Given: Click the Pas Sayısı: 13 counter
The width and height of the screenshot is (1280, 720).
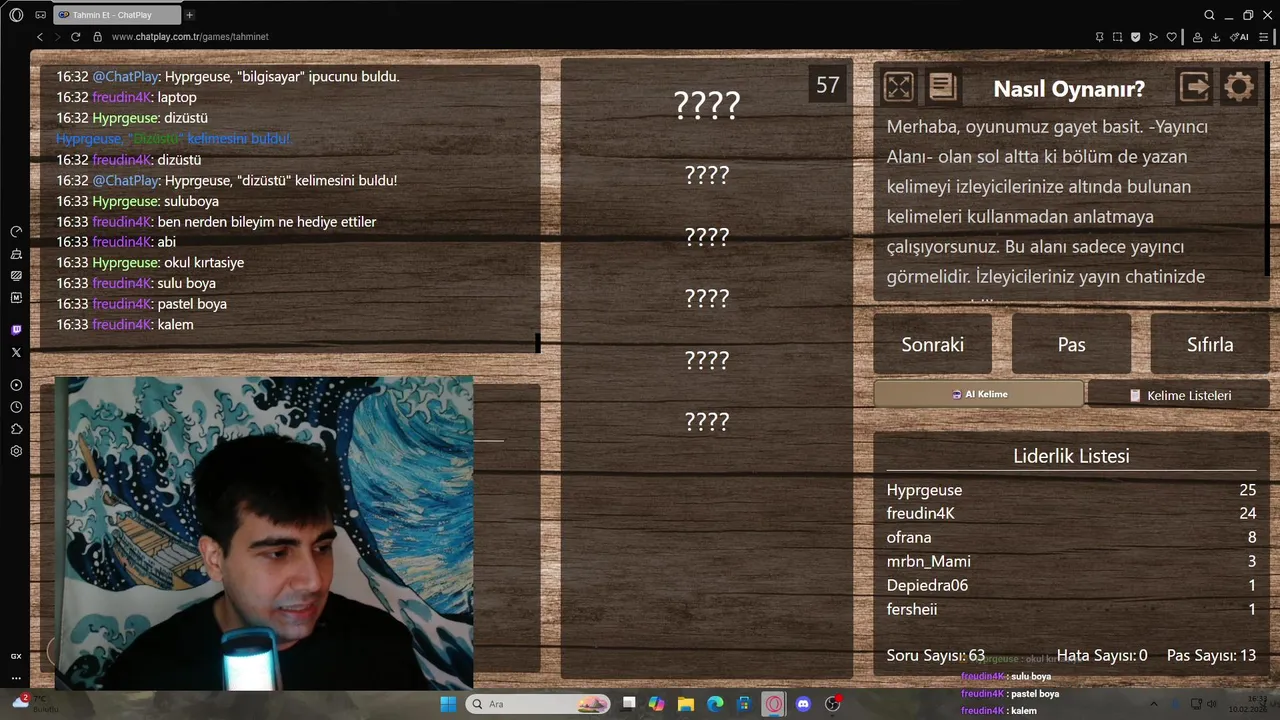Looking at the screenshot, I should click(1211, 655).
